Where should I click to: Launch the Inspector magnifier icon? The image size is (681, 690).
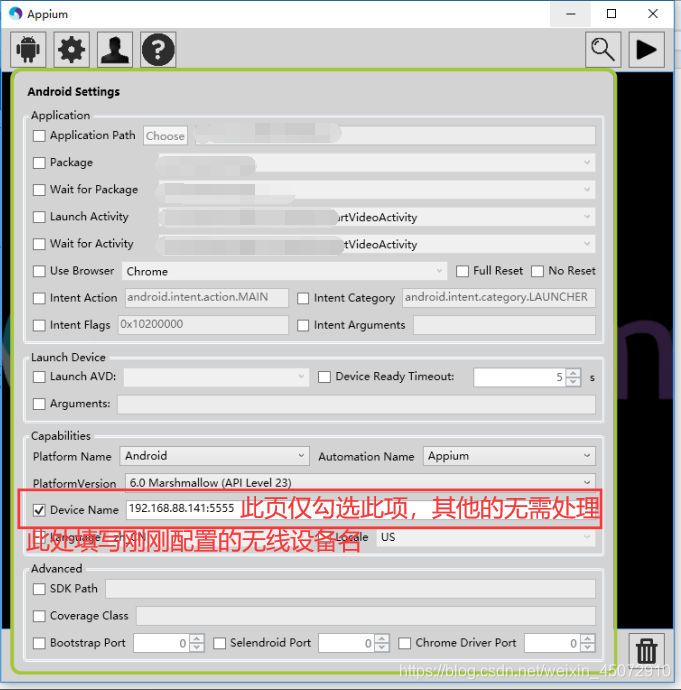point(603,49)
